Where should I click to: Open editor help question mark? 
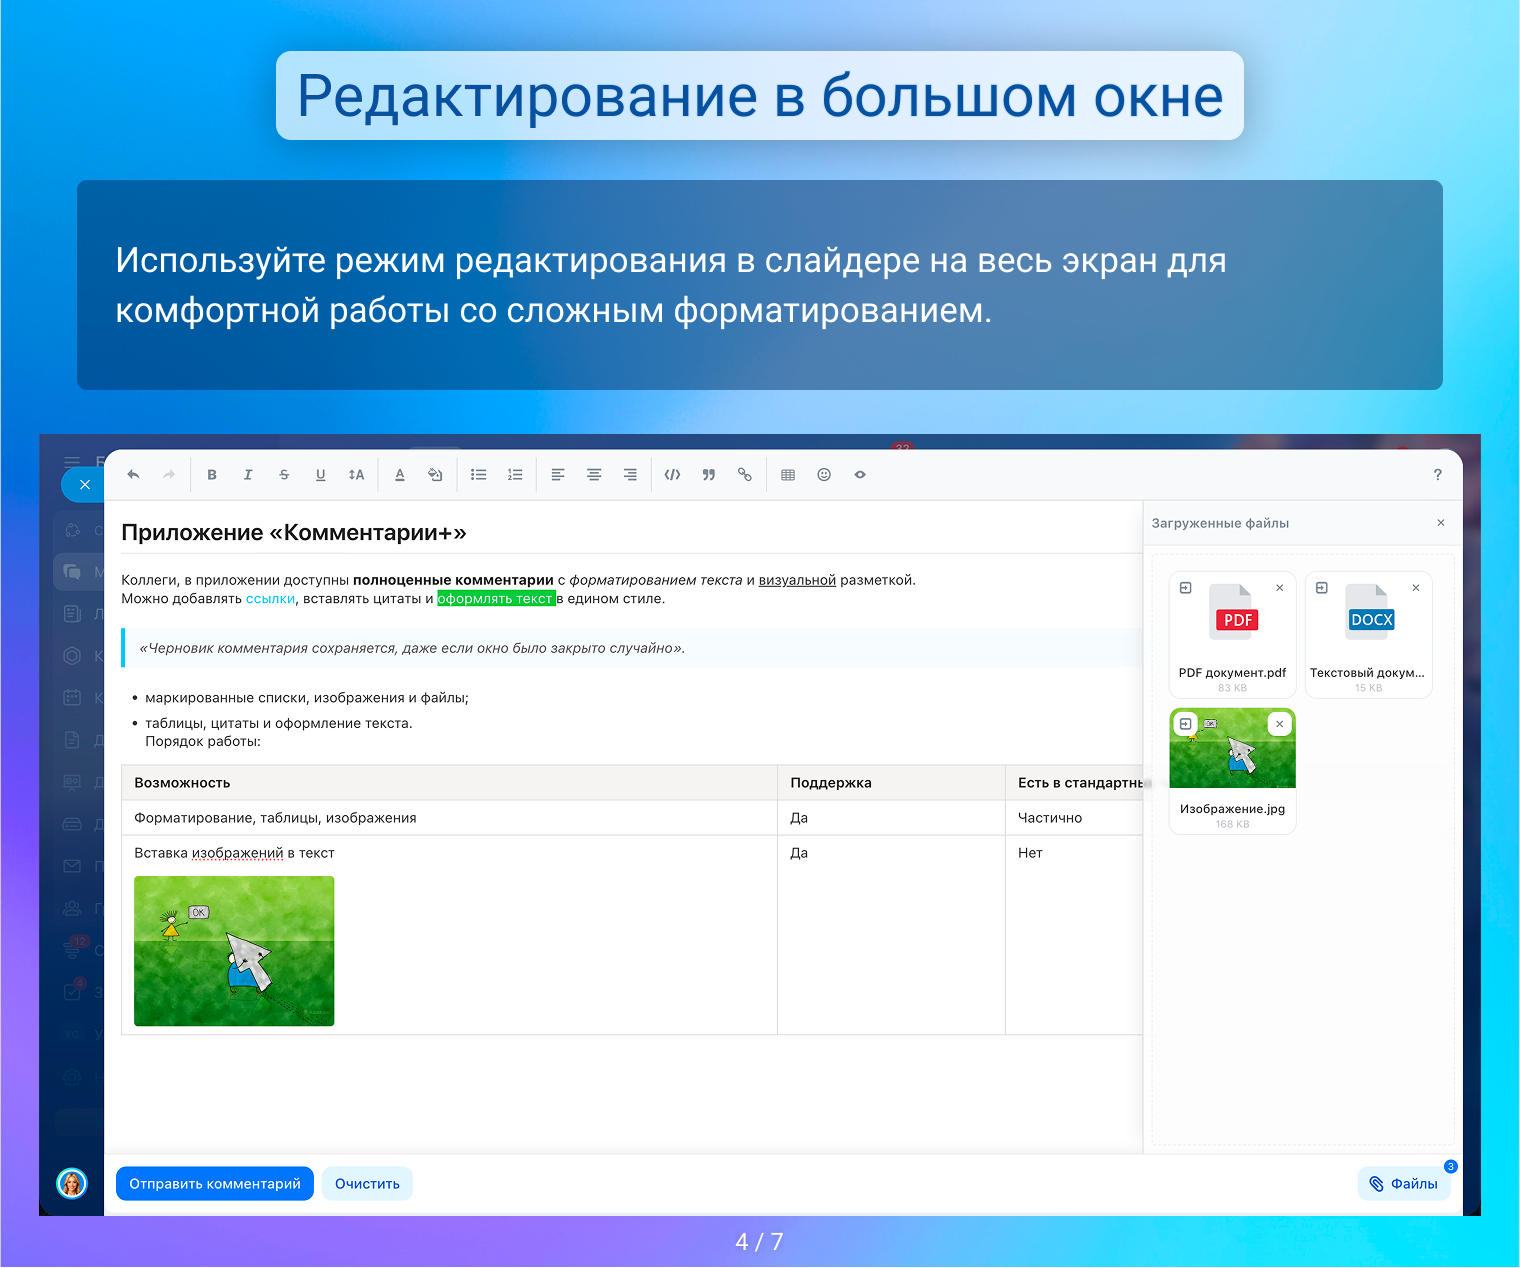tap(1438, 475)
